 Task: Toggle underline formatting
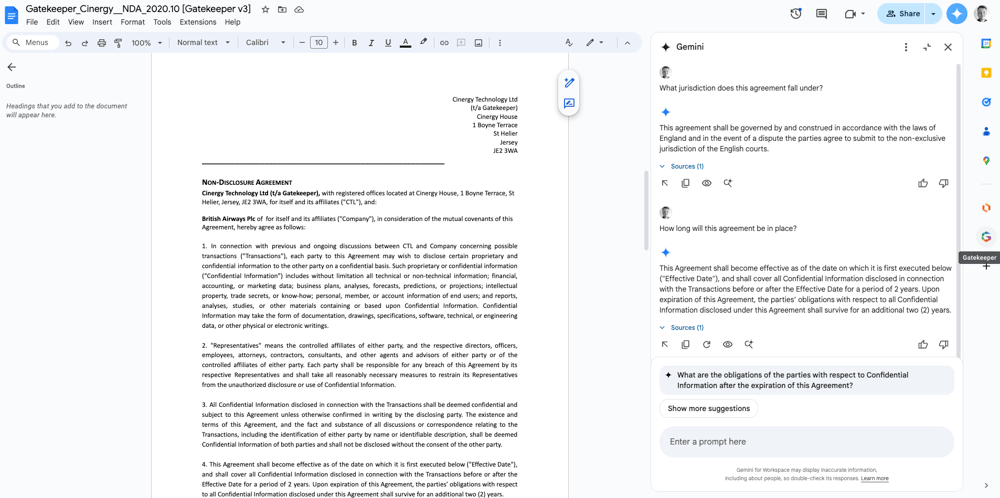pos(388,43)
